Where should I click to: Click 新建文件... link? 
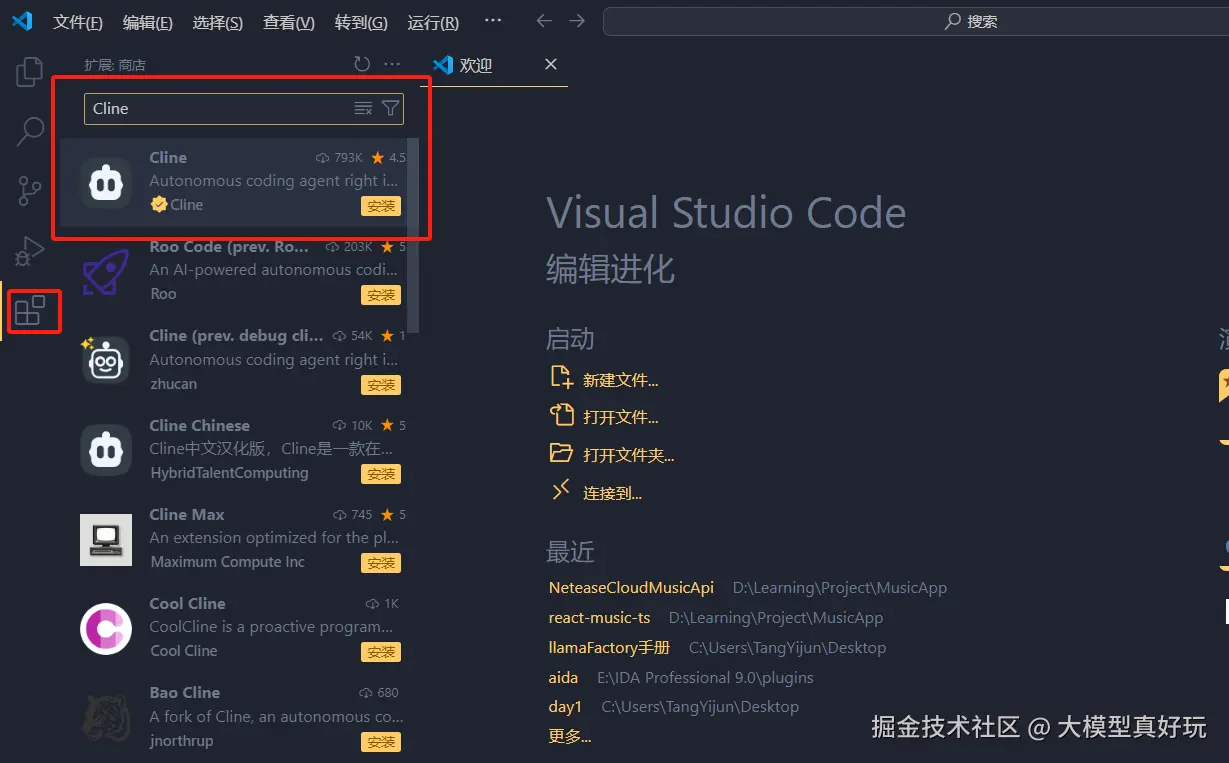620,380
